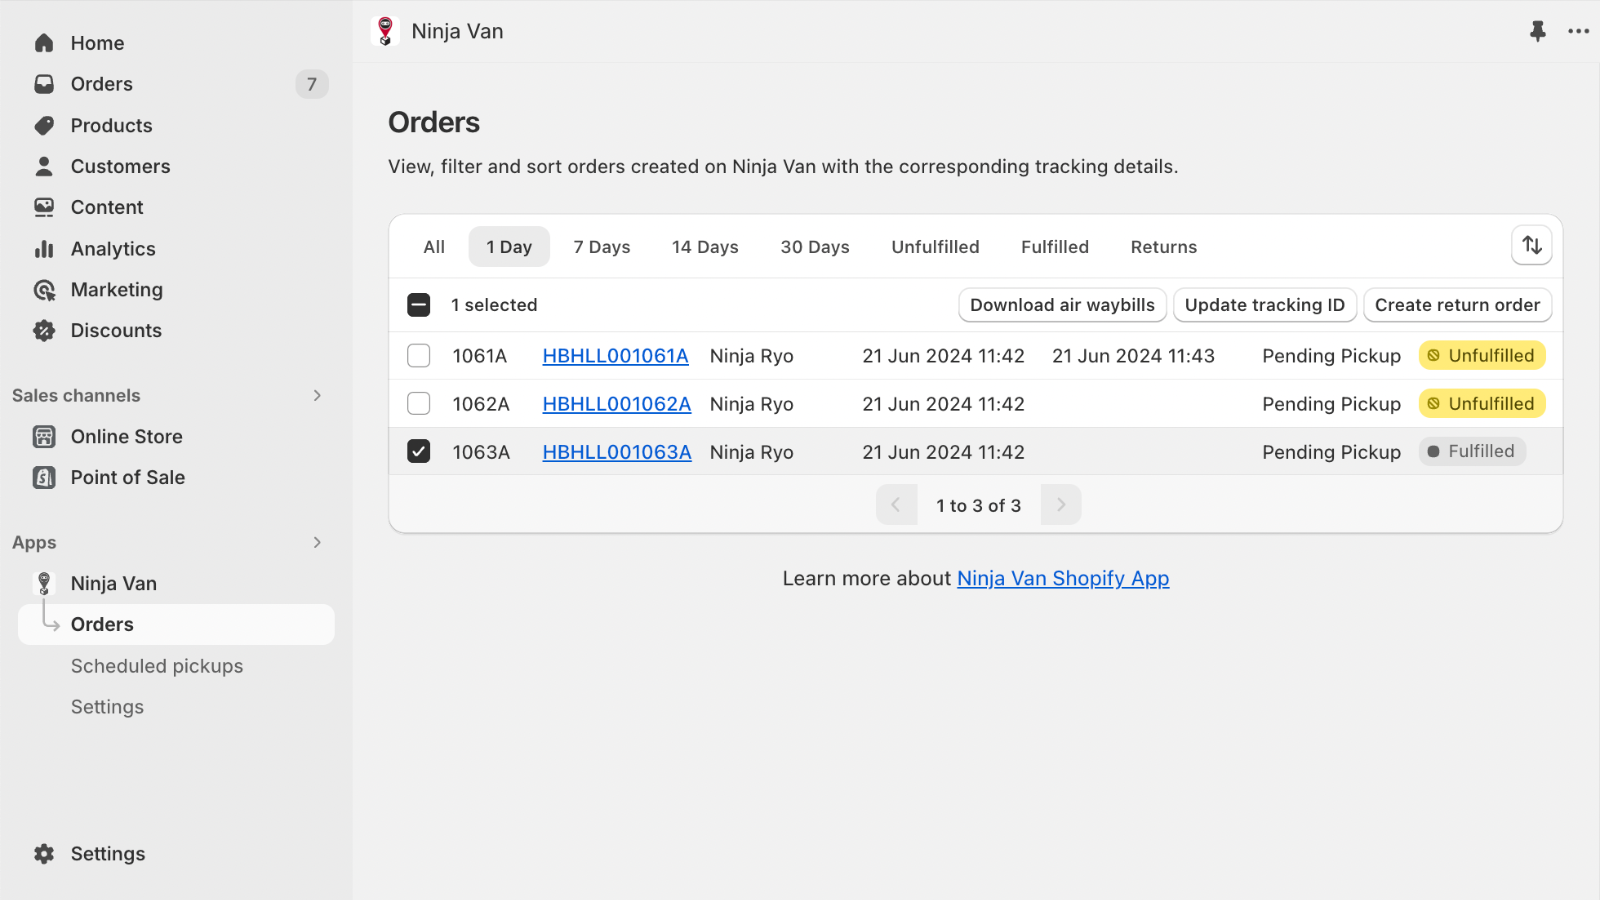The width and height of the screenshot is (1600, 900).
Task: Open tracking link HBHLL001062A
Action: [617, 404]
